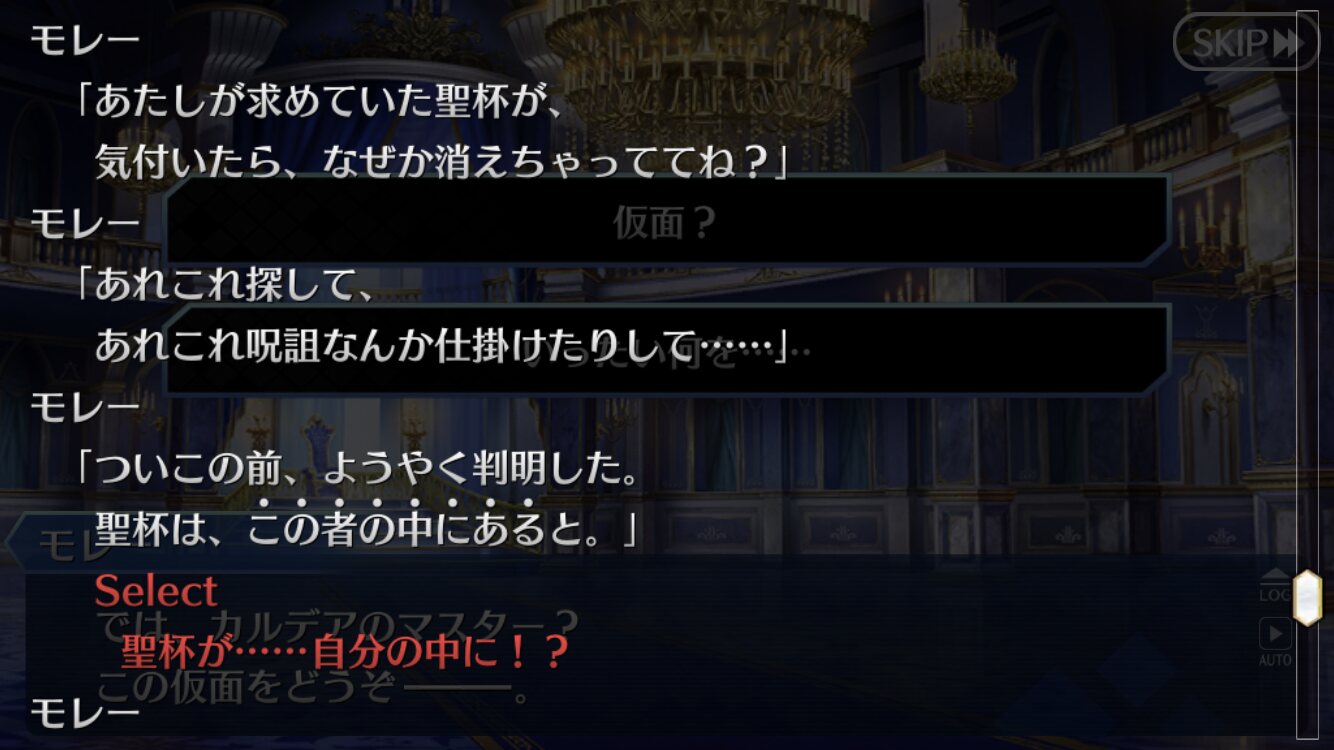Choose the 仮面？ dialogue option

(667, 222)
